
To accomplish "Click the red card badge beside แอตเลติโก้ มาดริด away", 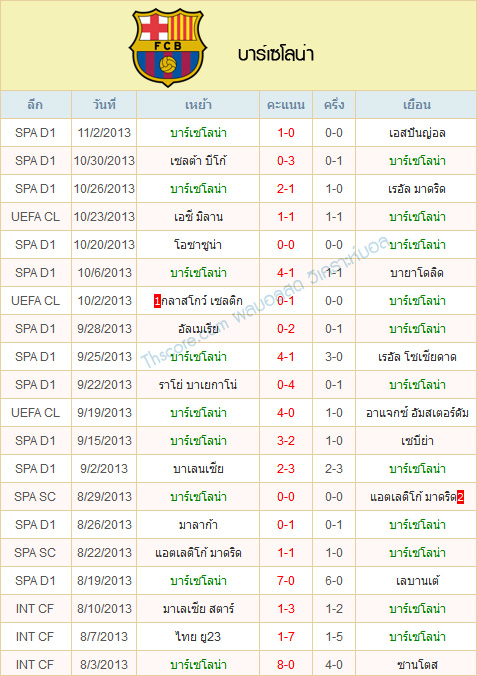I will tap(461, 497).
